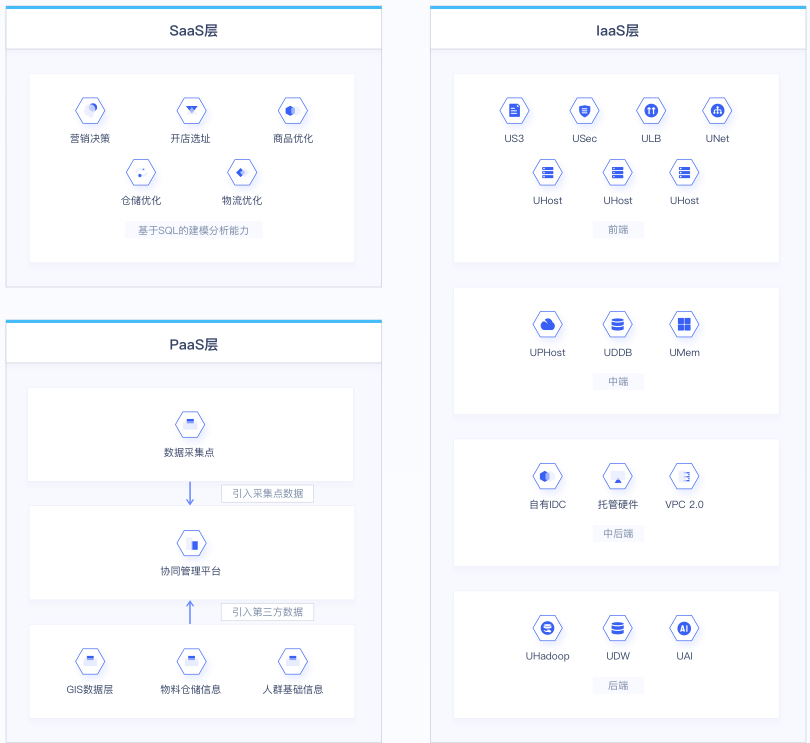The height and width of the screenshot is (743, 810).
Task: Select the UDW data warehouse icon
Action: pyautogui.click(x=617, y=628)
